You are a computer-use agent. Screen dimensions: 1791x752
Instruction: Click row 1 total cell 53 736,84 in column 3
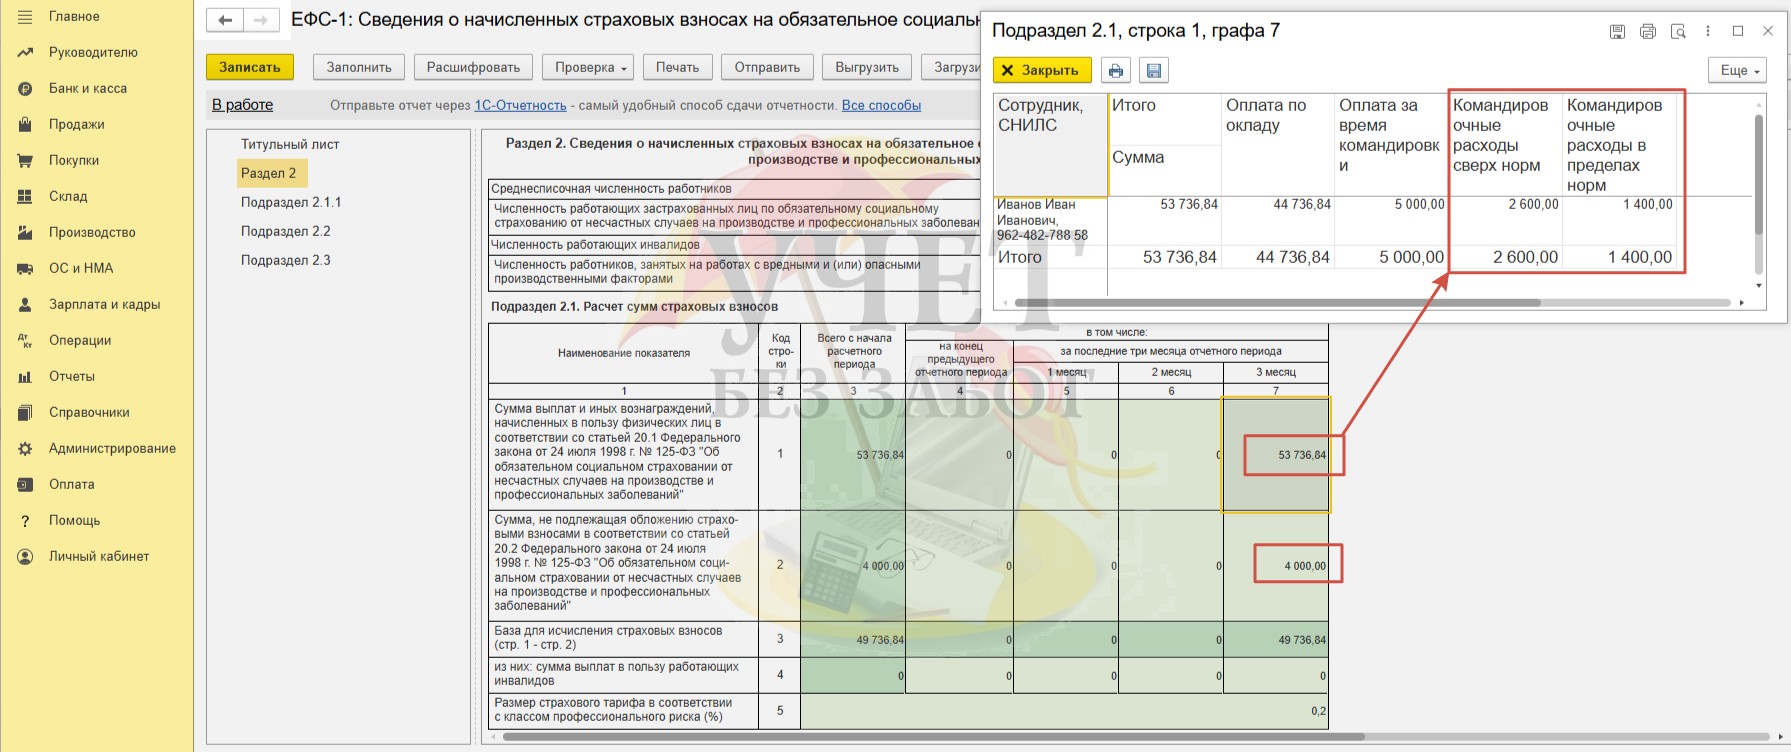pos(853,455)
